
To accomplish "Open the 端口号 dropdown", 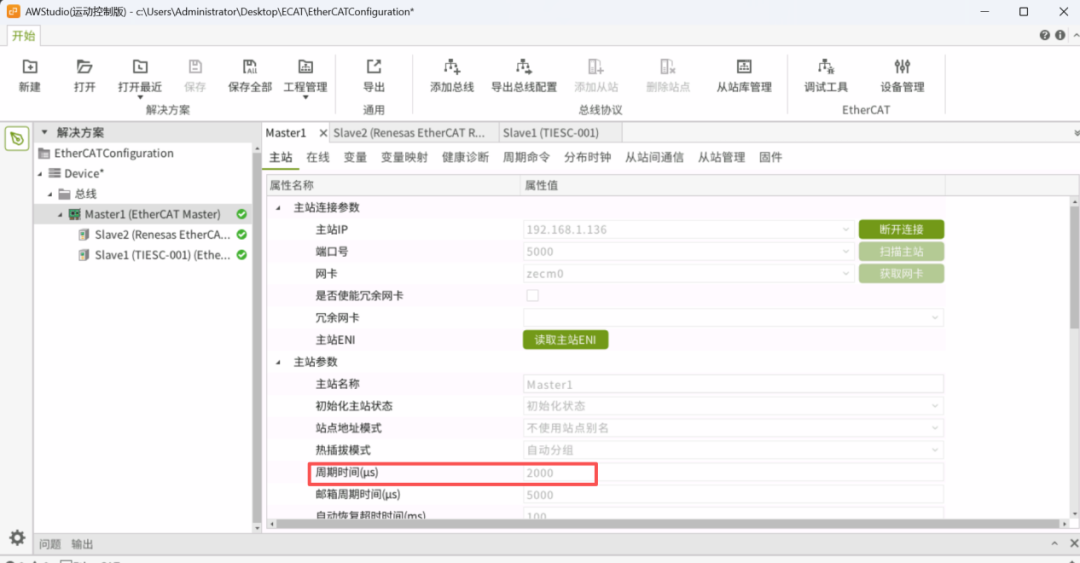I will point(846,252).
